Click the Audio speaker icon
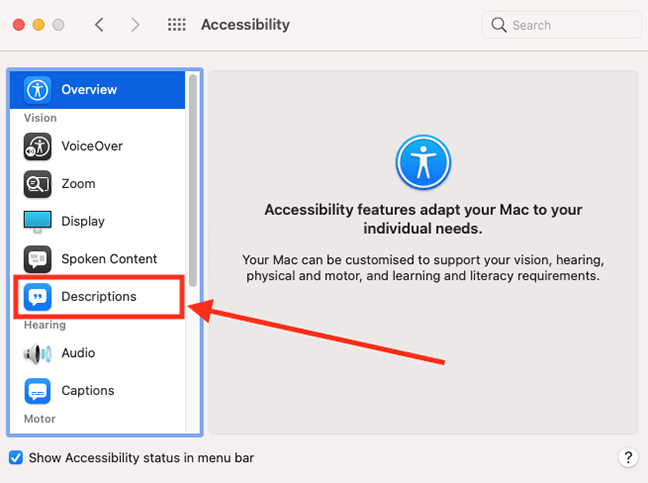Viewport: 648px width, 483px height. [38, 354]
